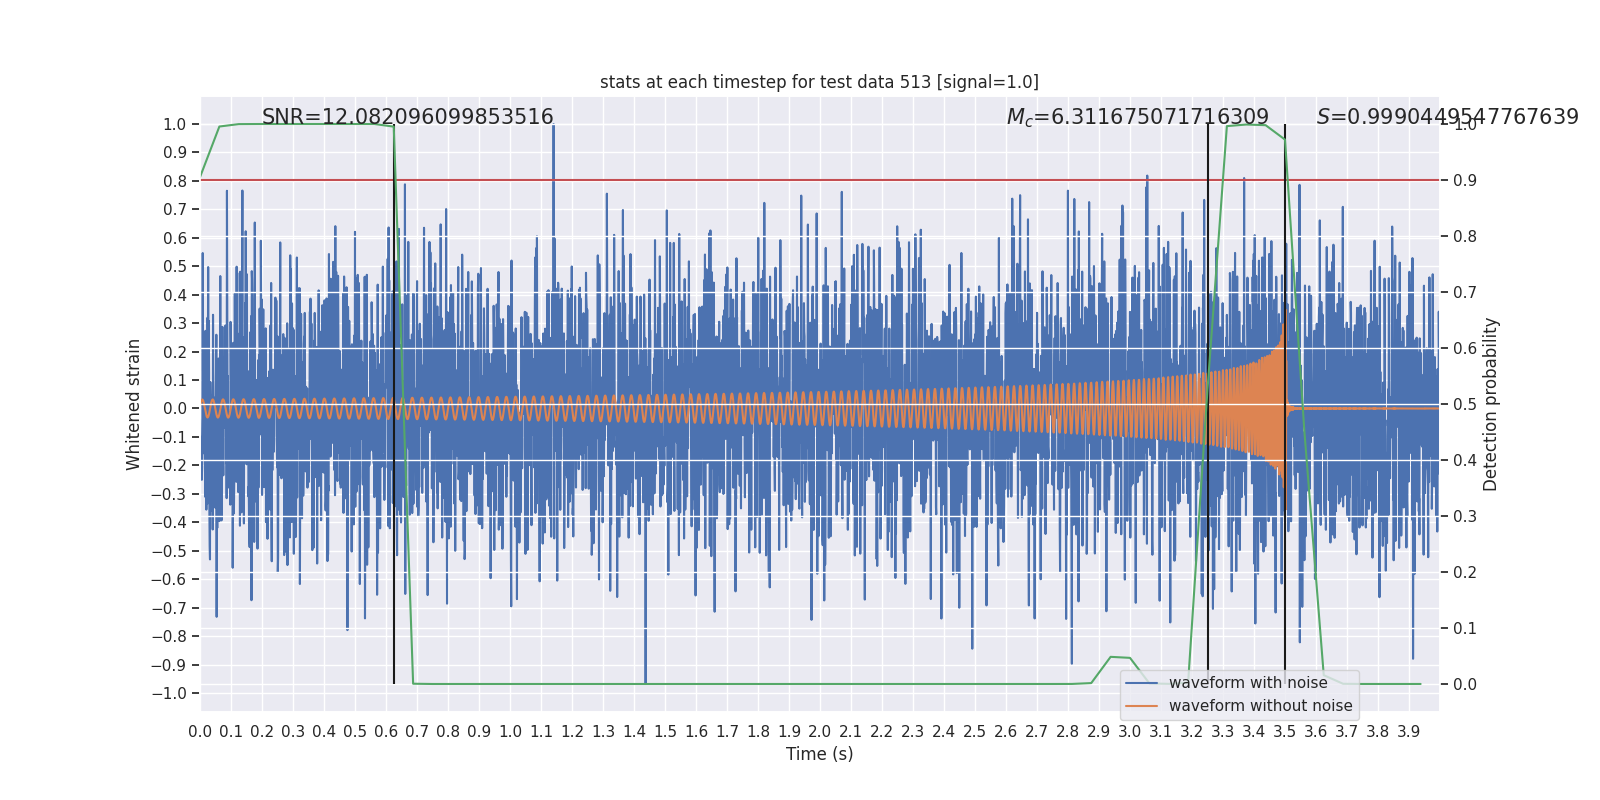Click the 0.0 tick label on the time axis
Image resolution: width=1600 pixels, height=800 pixels.
(x=200, y=732)
